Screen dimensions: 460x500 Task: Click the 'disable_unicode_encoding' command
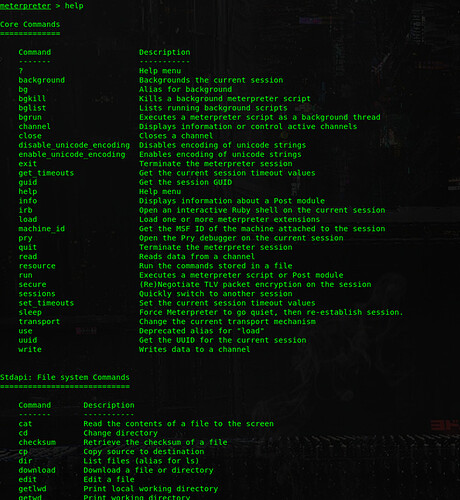coord(74,145)
